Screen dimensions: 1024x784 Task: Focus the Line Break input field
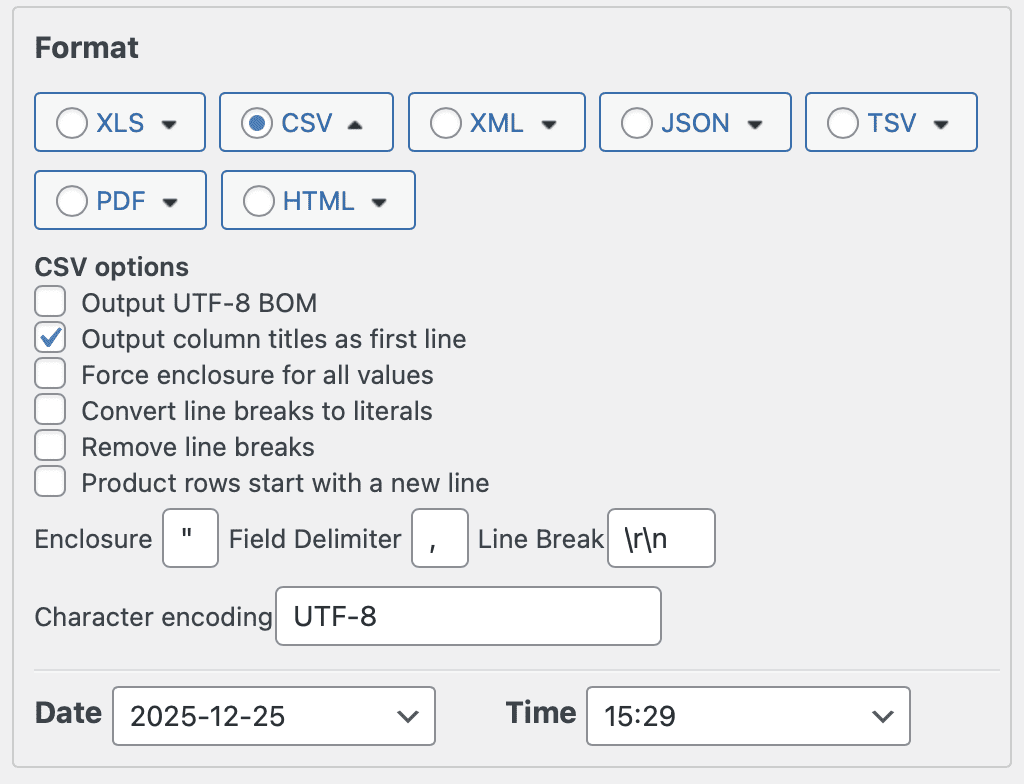click(661, 539)
